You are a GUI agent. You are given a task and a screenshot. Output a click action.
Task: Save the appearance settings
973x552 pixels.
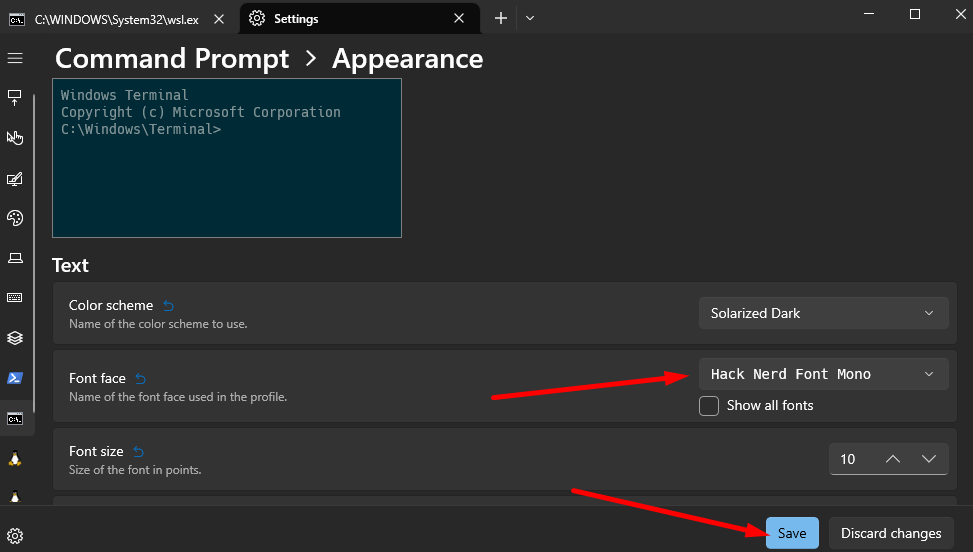point(792,533)
